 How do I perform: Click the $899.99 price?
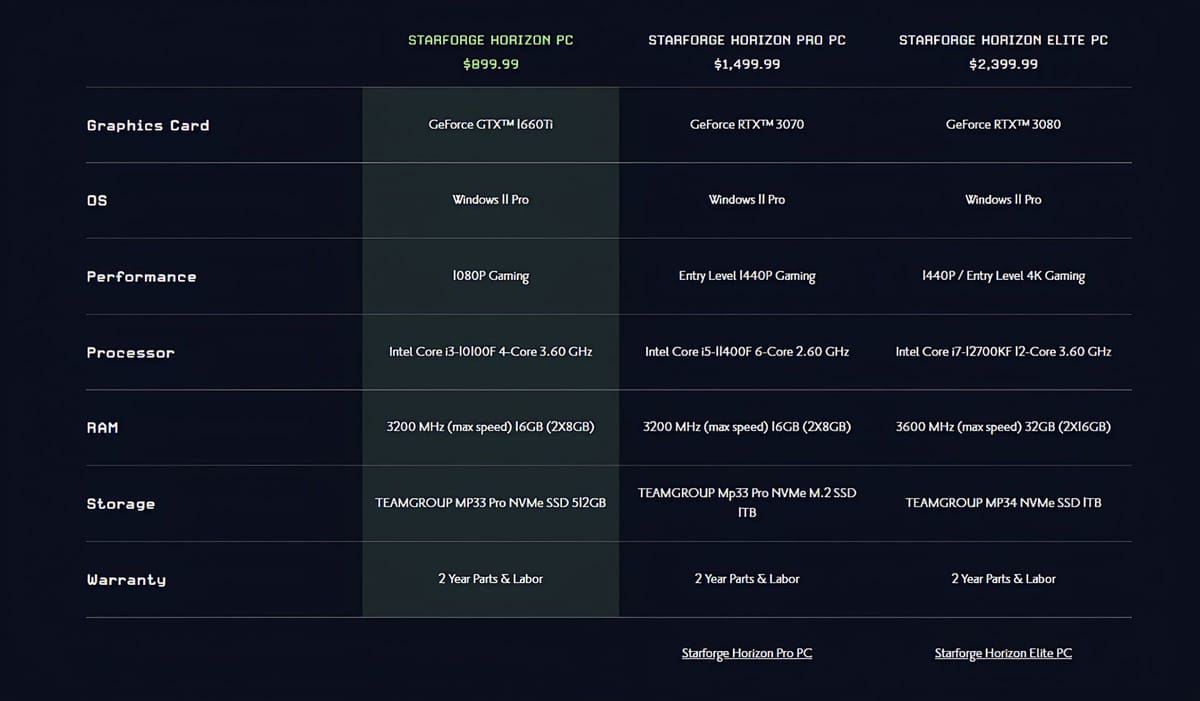click(490, 64)
